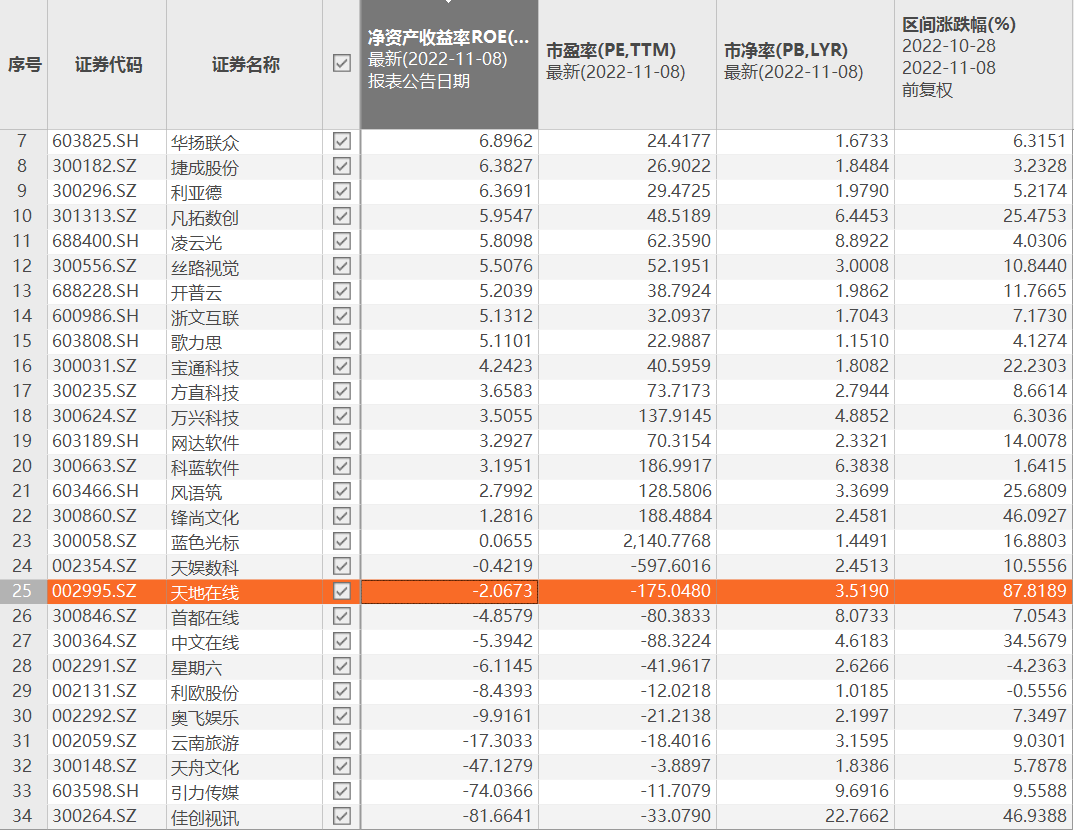Select stock code 603825.SH

pos(95,141)
